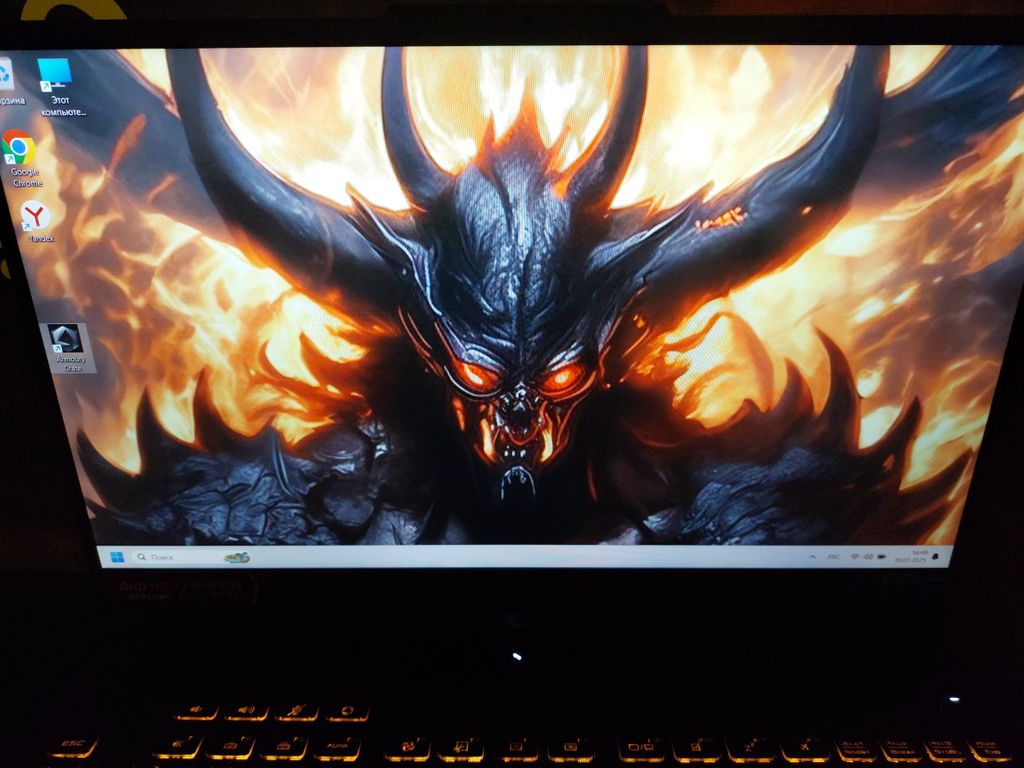Click the 'Armoury Crate' label text

coord(71,363)
